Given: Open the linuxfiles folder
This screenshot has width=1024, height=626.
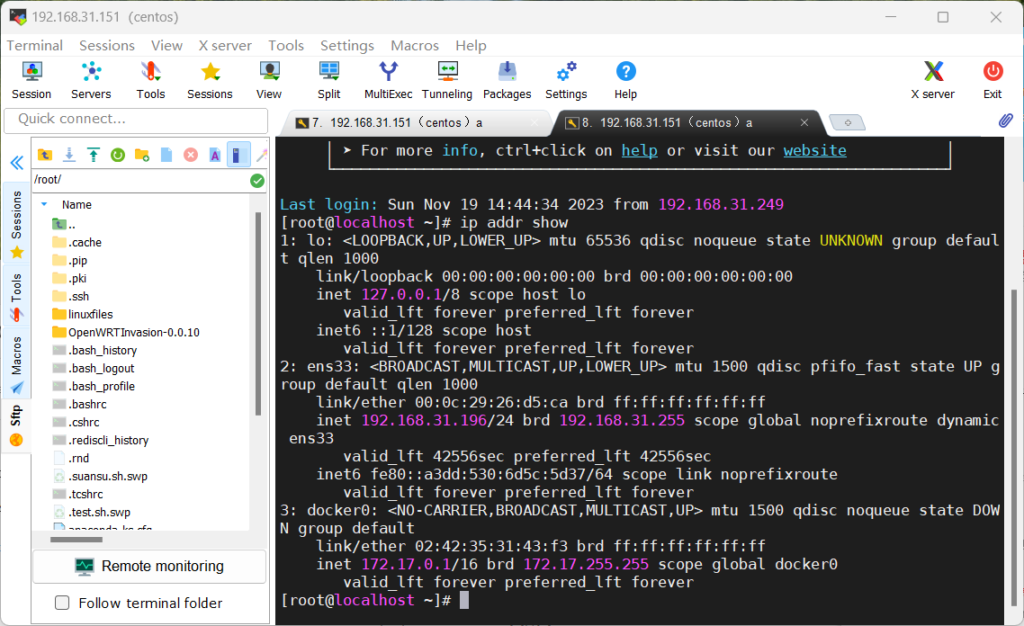Looking at the screenshot, I should pyautogui.click(x=90, y=314).
